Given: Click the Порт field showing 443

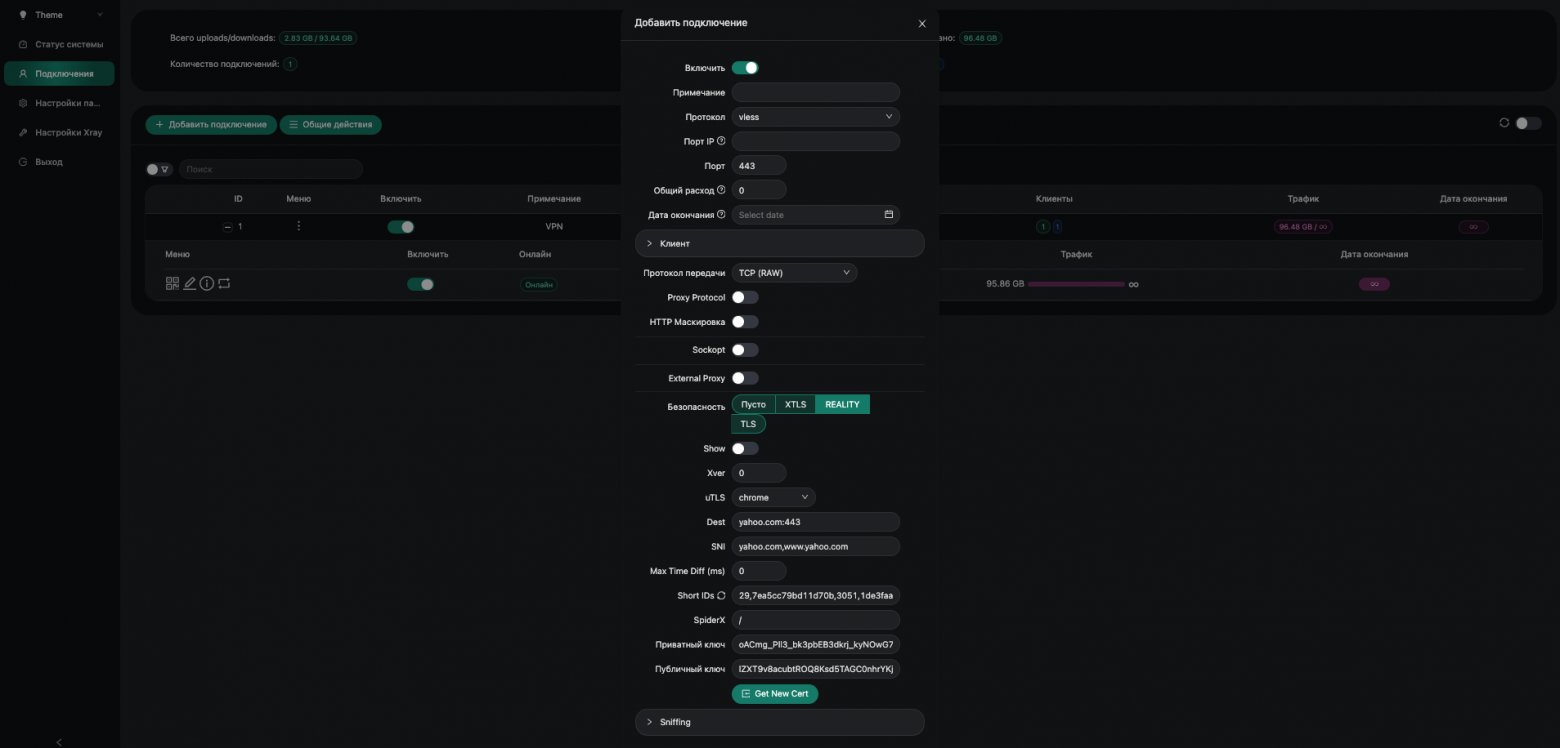Looking at the screenshot, I should pyautogui.click(x=759, y=166).
